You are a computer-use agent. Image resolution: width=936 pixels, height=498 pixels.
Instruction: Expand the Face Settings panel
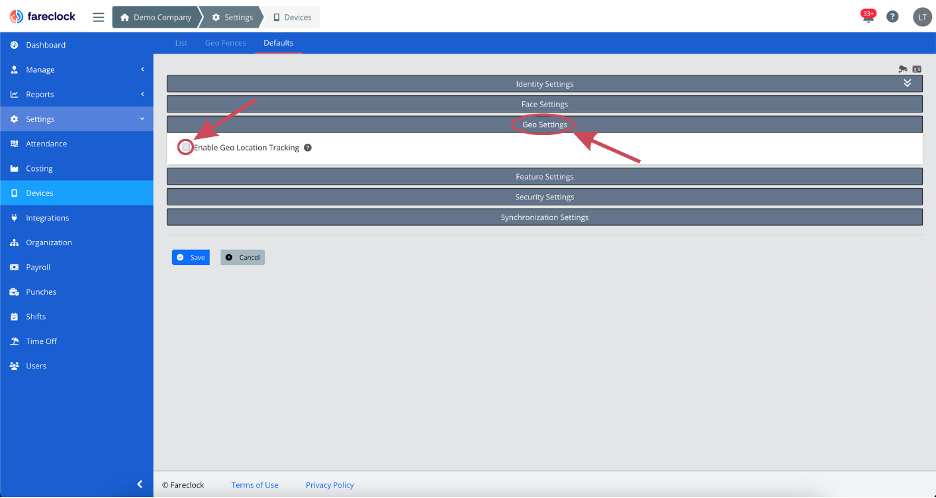pyautogui.click(x=544, y=104)
